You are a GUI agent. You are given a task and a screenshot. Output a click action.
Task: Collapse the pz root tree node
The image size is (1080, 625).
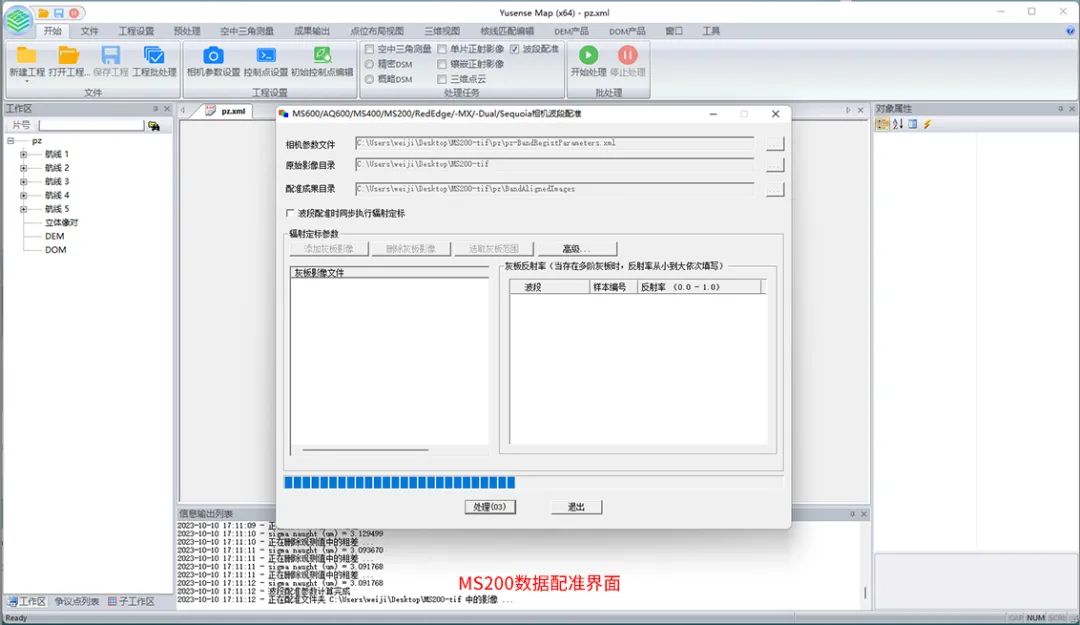(x=11, y=141)
